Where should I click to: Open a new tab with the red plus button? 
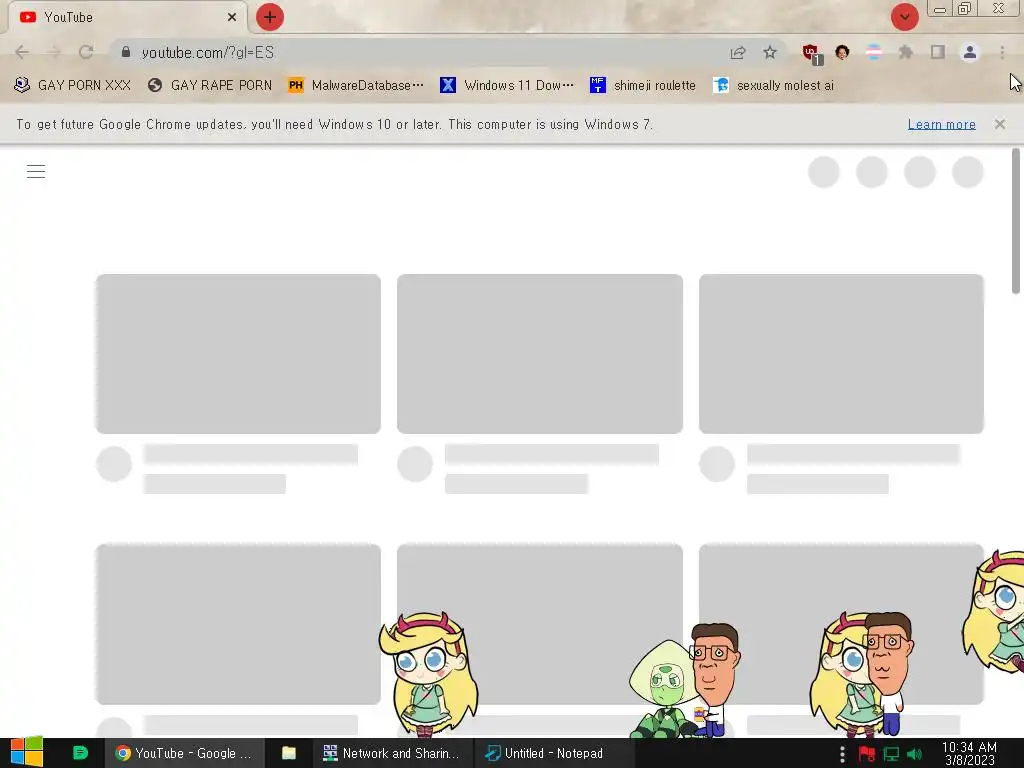click(x=270, y=17)
